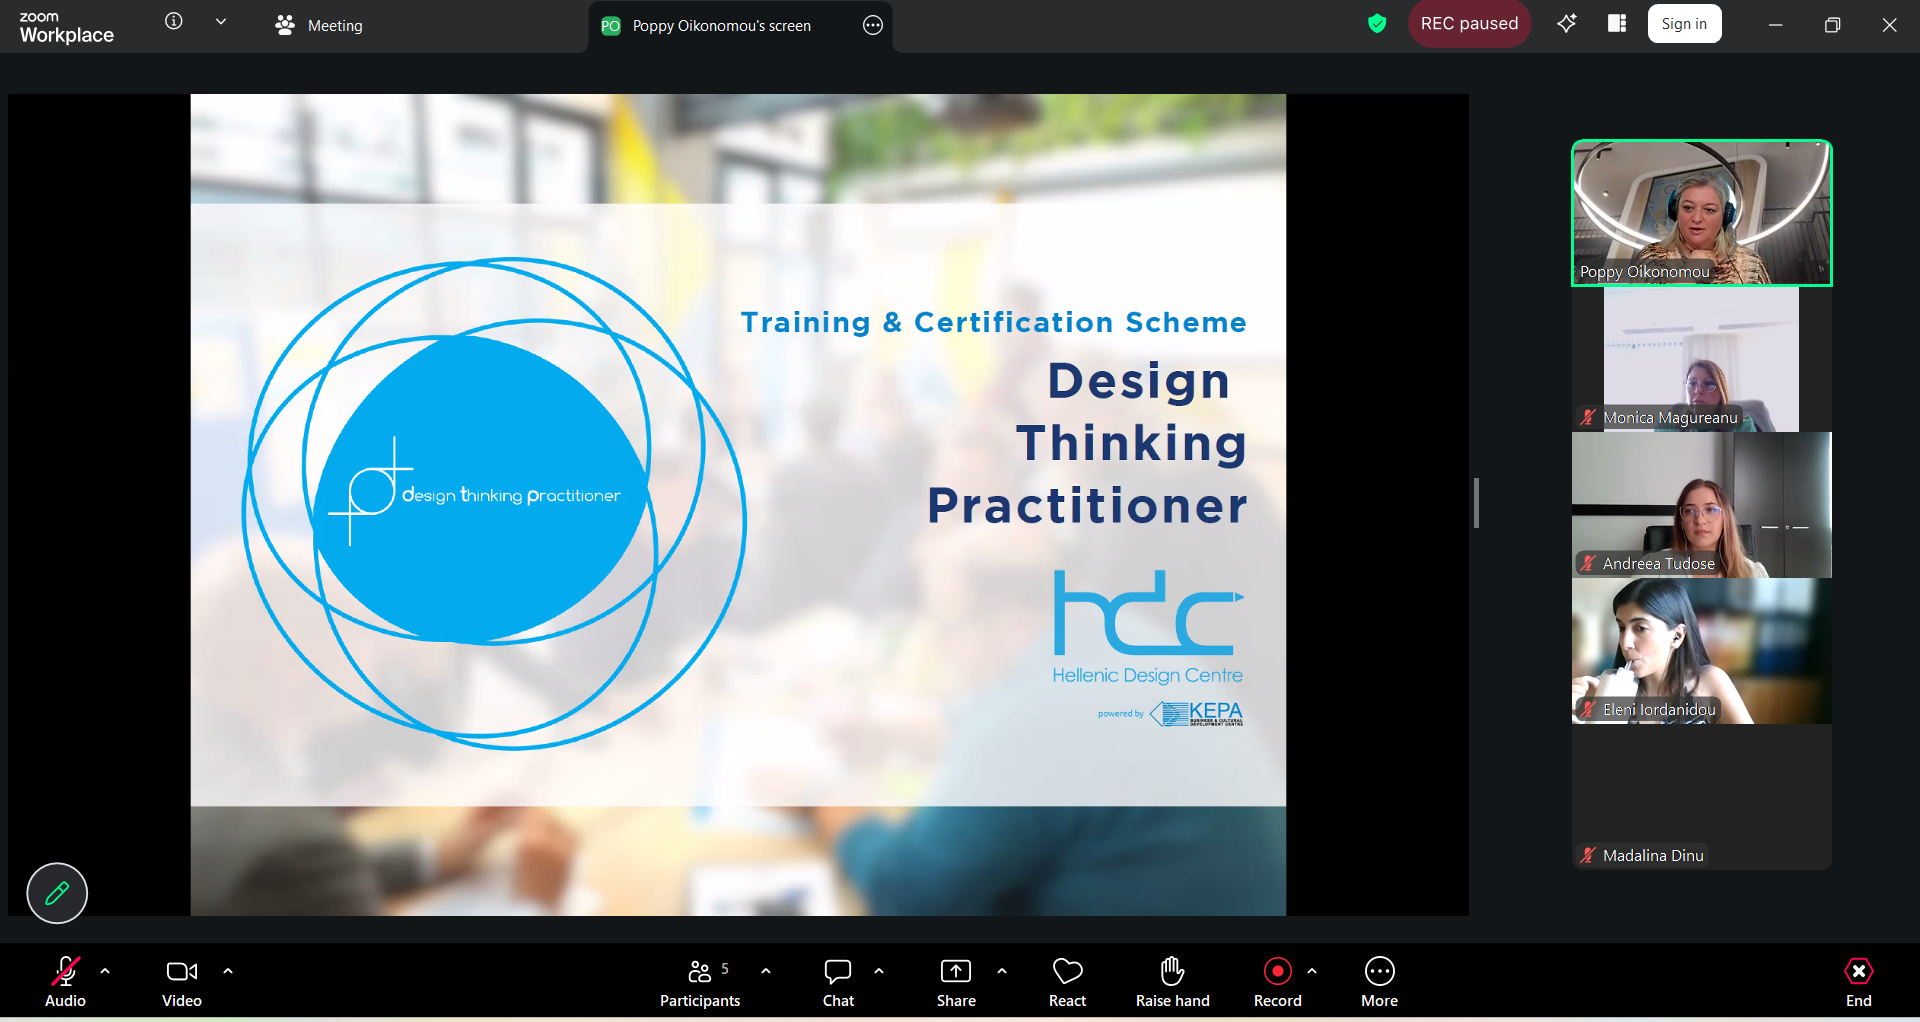Click the REC paused indicator
Viewport: 1920px width, 1022px height.
coord(1469,24)
